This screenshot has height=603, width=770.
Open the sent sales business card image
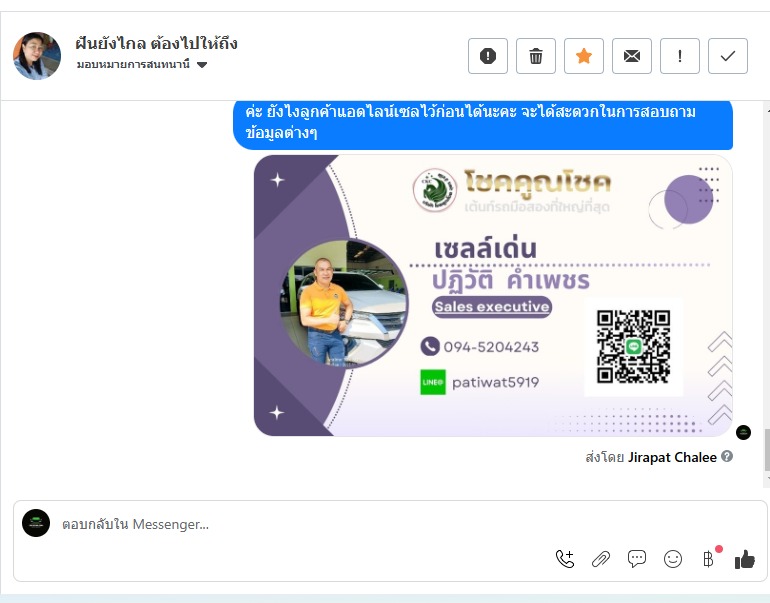pos(493,295)
